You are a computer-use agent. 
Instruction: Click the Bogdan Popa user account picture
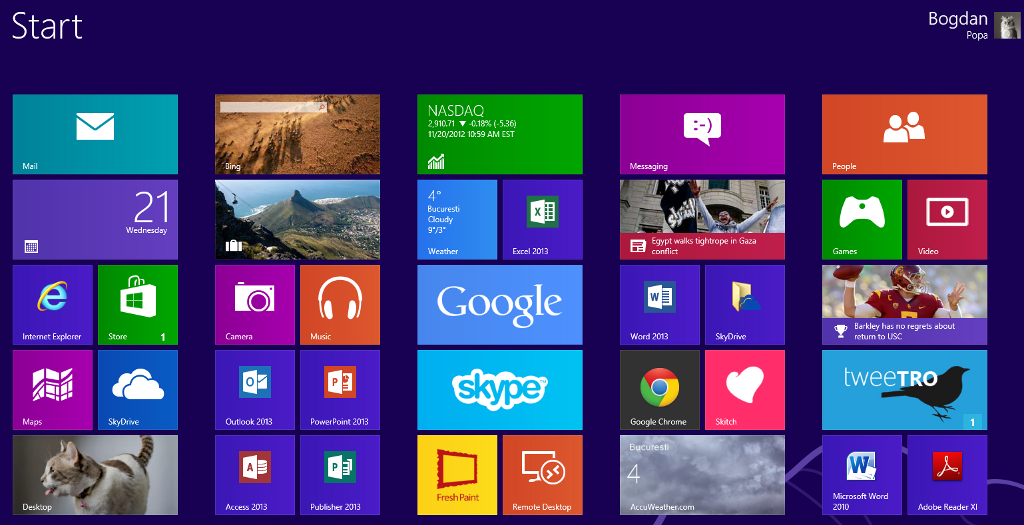point(1006,26)
